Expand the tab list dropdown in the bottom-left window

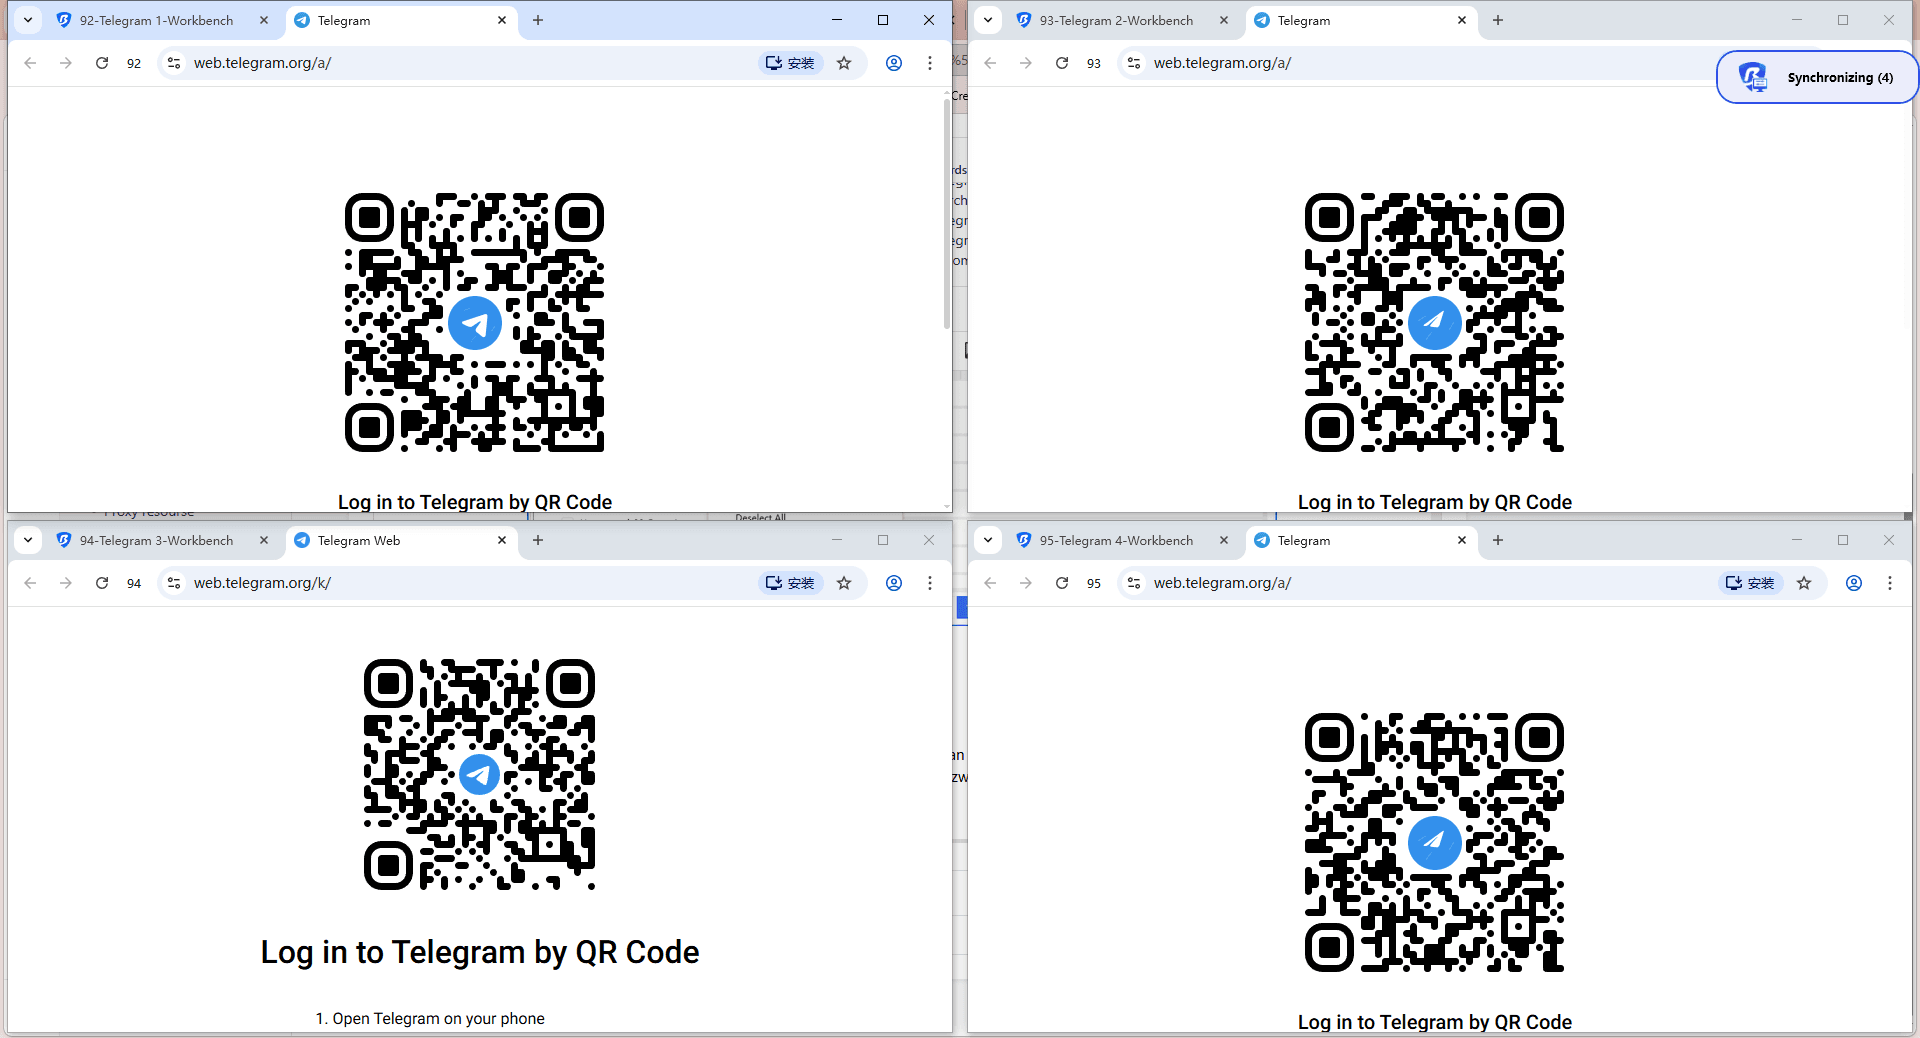(x=27, y=540)
